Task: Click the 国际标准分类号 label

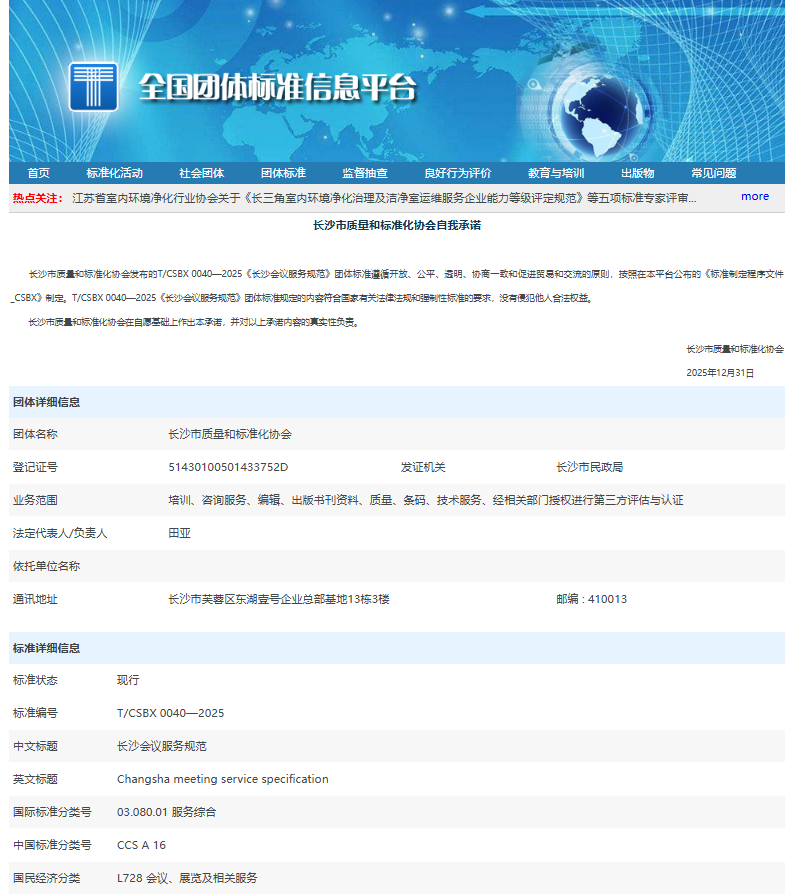Action: [52, 812]
